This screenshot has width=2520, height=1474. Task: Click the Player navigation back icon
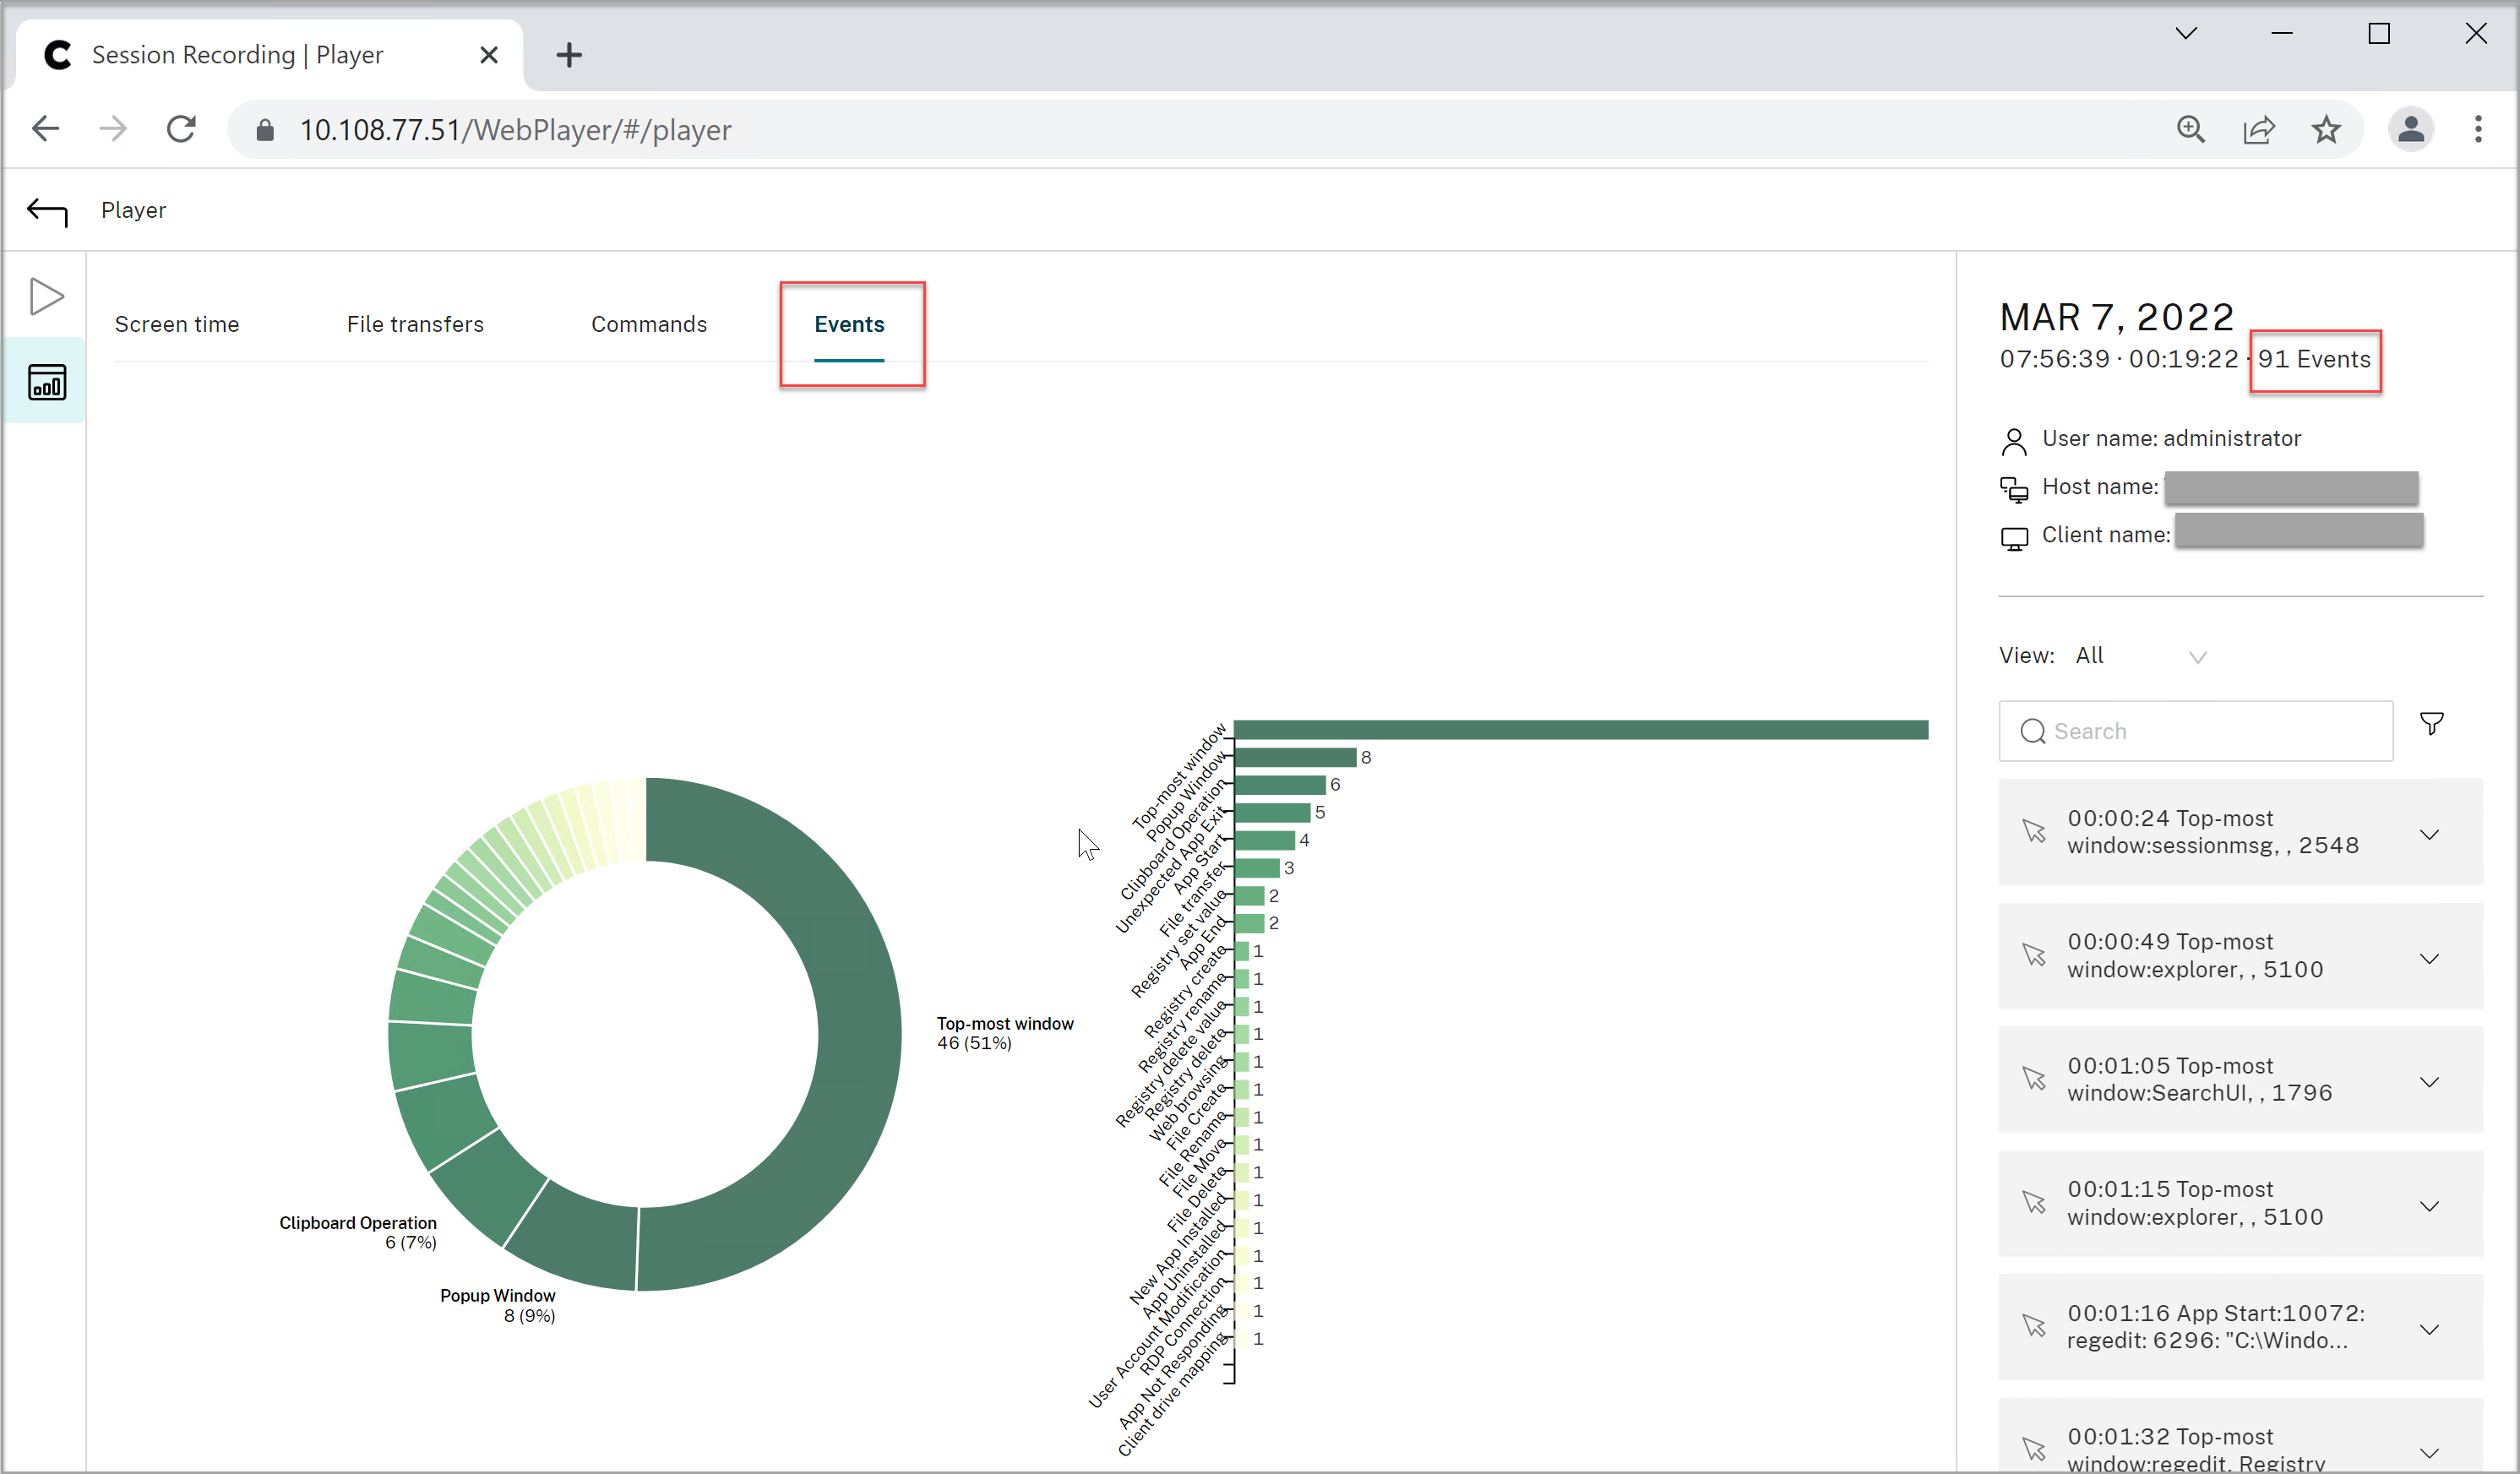(x=47, y=209)
